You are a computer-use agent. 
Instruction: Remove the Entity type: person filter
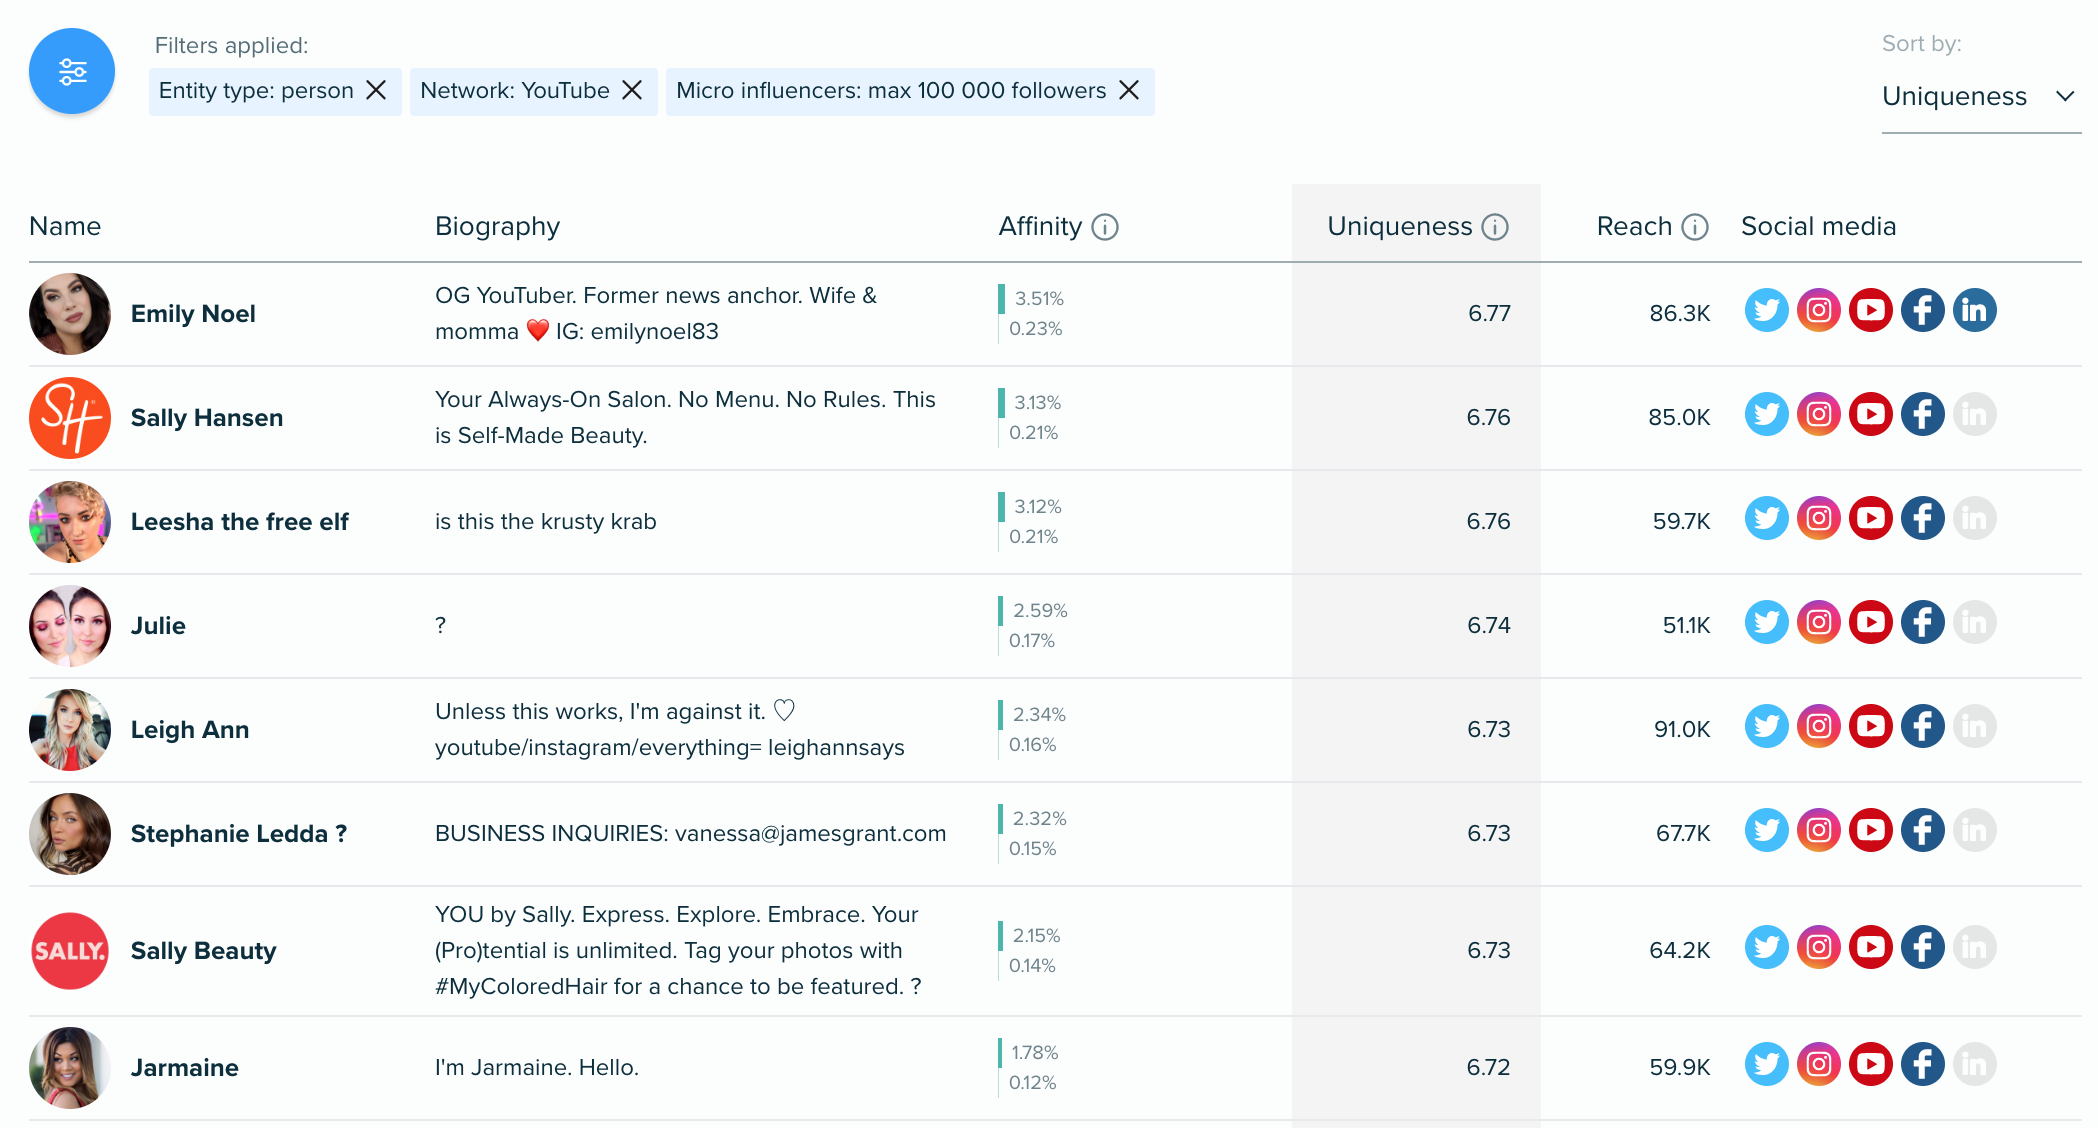(x=376, y=91)
